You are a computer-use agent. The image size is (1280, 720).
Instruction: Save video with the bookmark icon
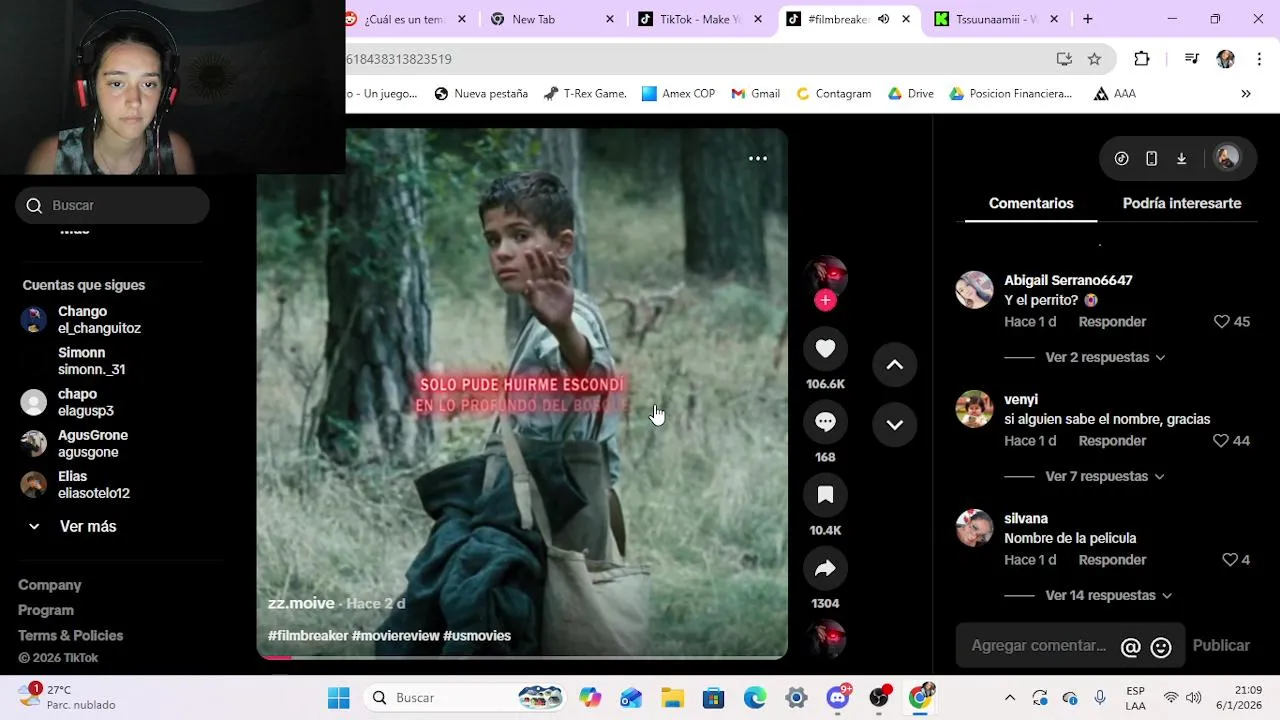coord(825,495)
